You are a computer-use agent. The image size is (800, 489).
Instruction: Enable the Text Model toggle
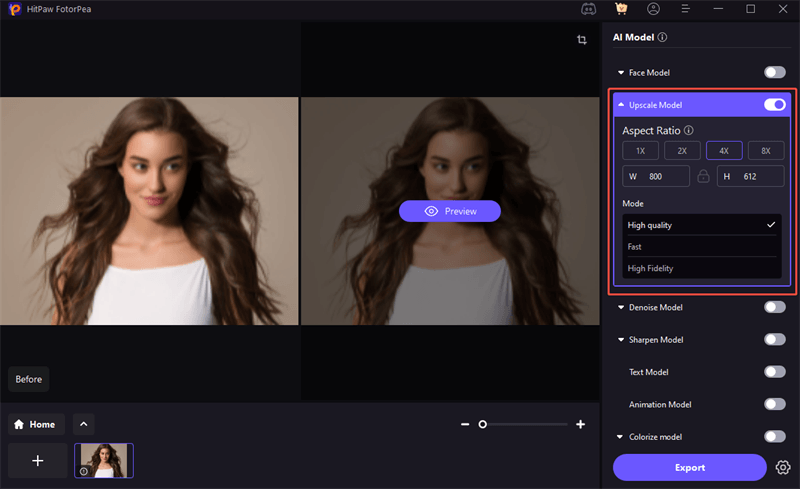tap(774, 372)
